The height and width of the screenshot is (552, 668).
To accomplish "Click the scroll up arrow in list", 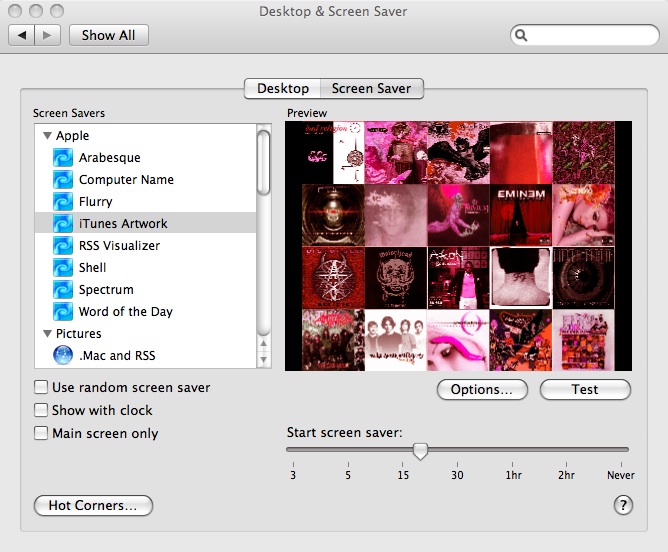I will point(264,343).
